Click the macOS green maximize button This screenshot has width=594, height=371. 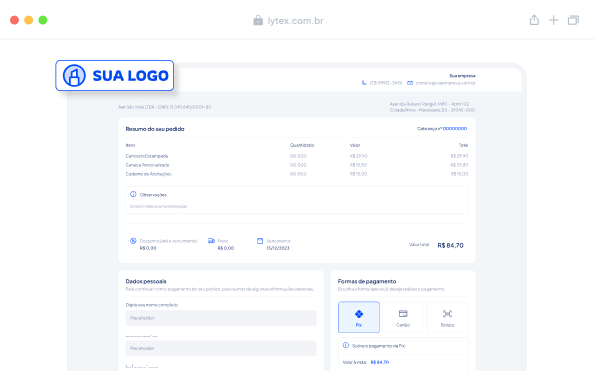(43, 20)
